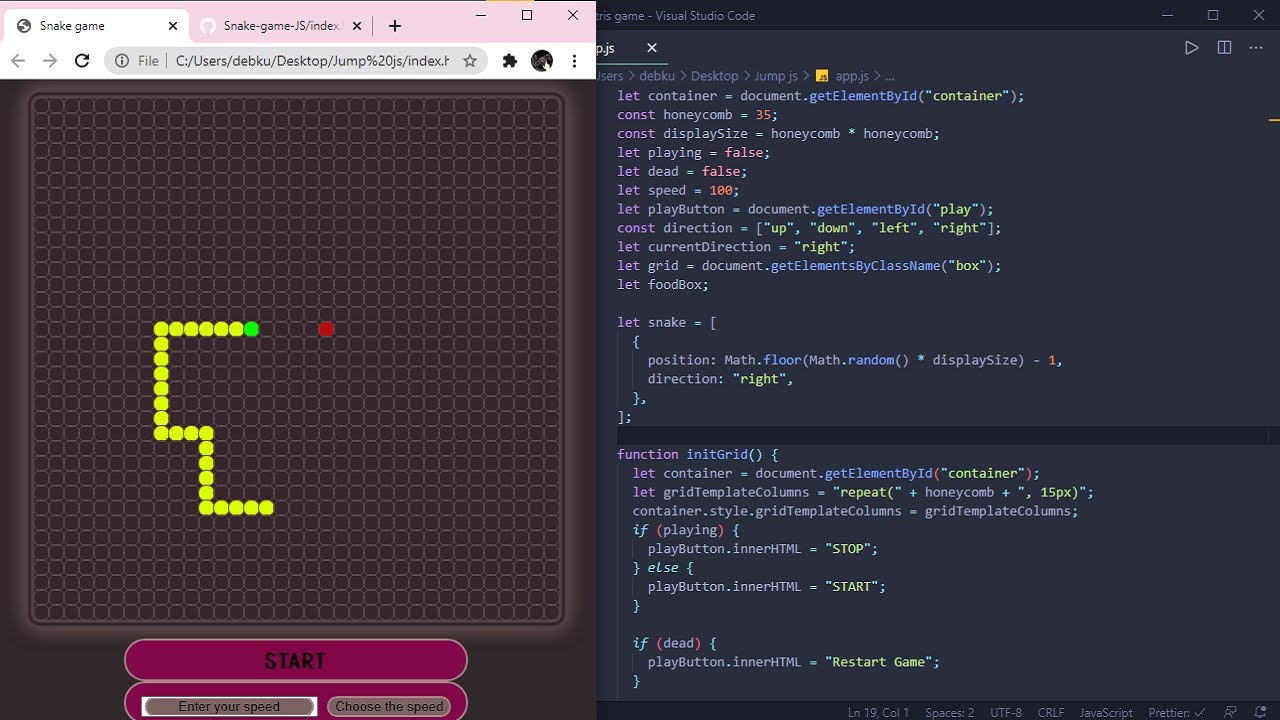This screenshot has width=1280, height=720.
Task: Change language mode from JavaScript
Action: (1105, 712)
